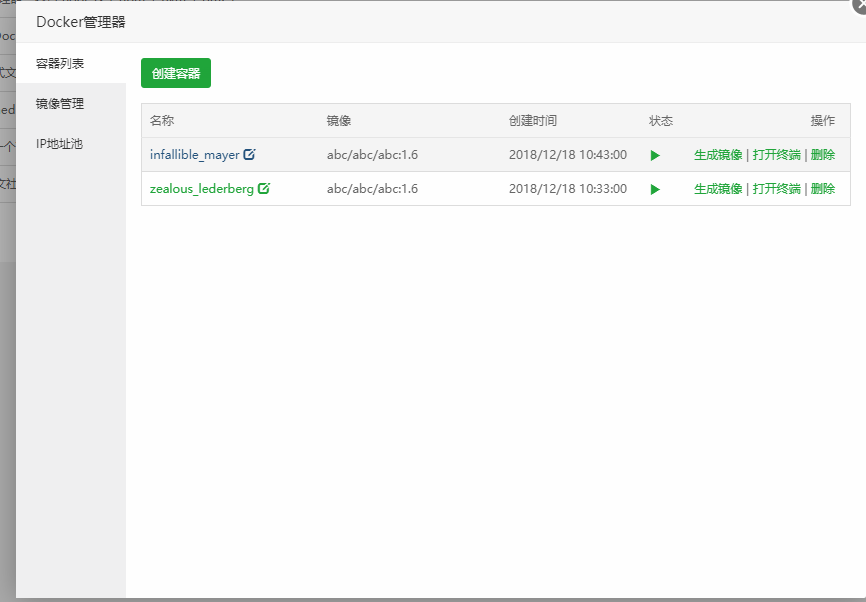Click the 操作 column header

(823, 120)
